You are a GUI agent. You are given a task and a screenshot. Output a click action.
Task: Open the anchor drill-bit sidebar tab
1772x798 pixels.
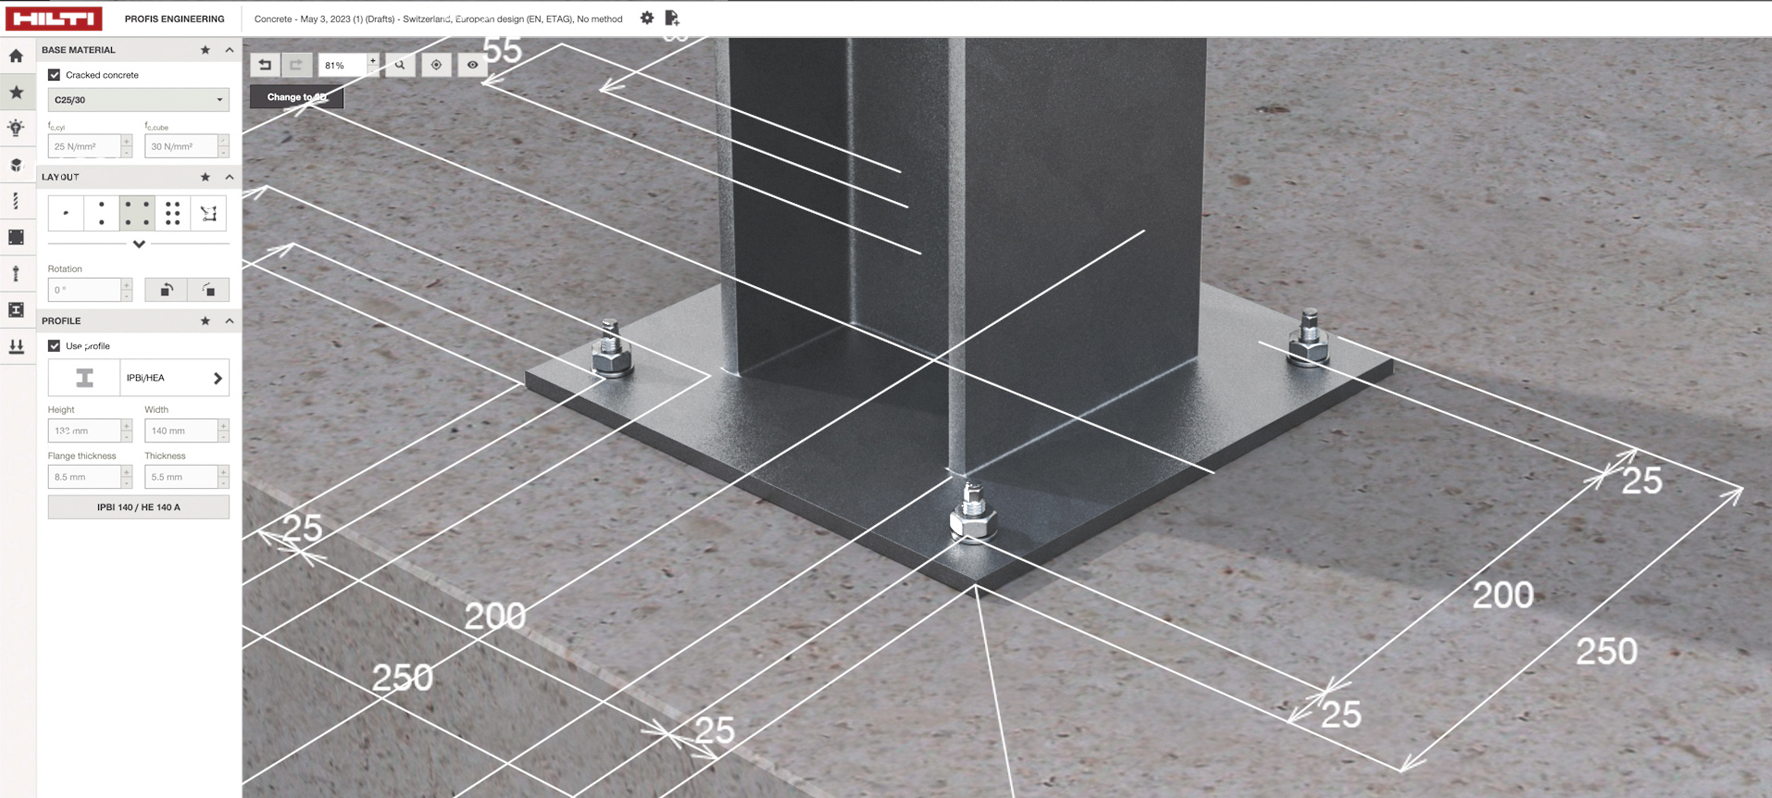(16, 201)
